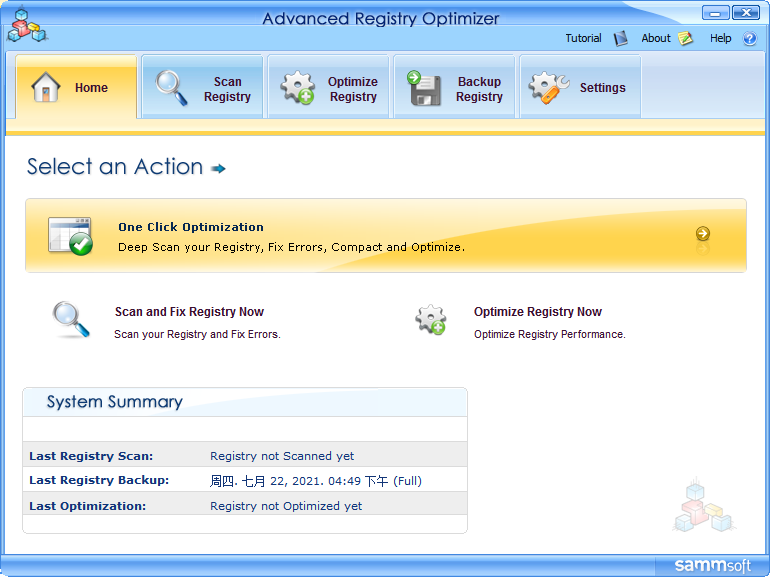The width and height of the screenshot is (770, 577).
Task: Close the Advanced Registry Optimizer window
Action: pos(745,13)
